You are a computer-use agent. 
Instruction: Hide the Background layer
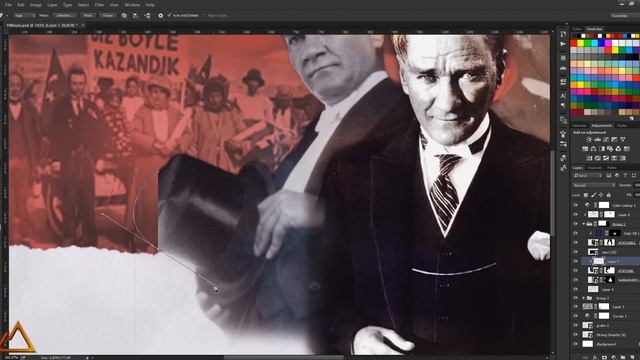576,344
